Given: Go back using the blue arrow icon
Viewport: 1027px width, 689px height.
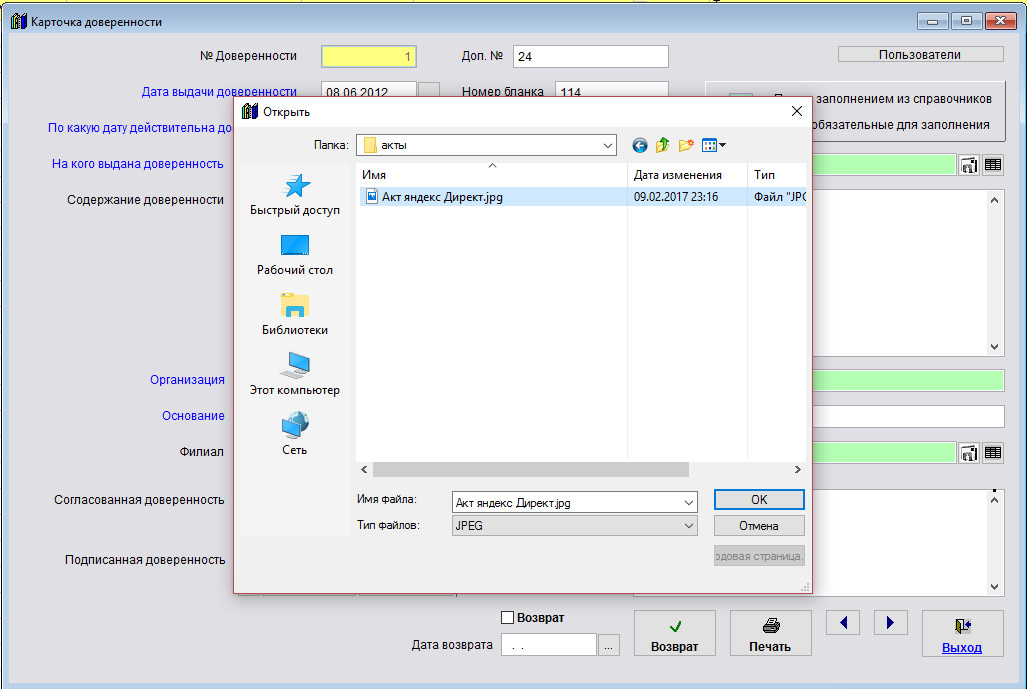Looking at the screenshot, I should tap(639, 145).
